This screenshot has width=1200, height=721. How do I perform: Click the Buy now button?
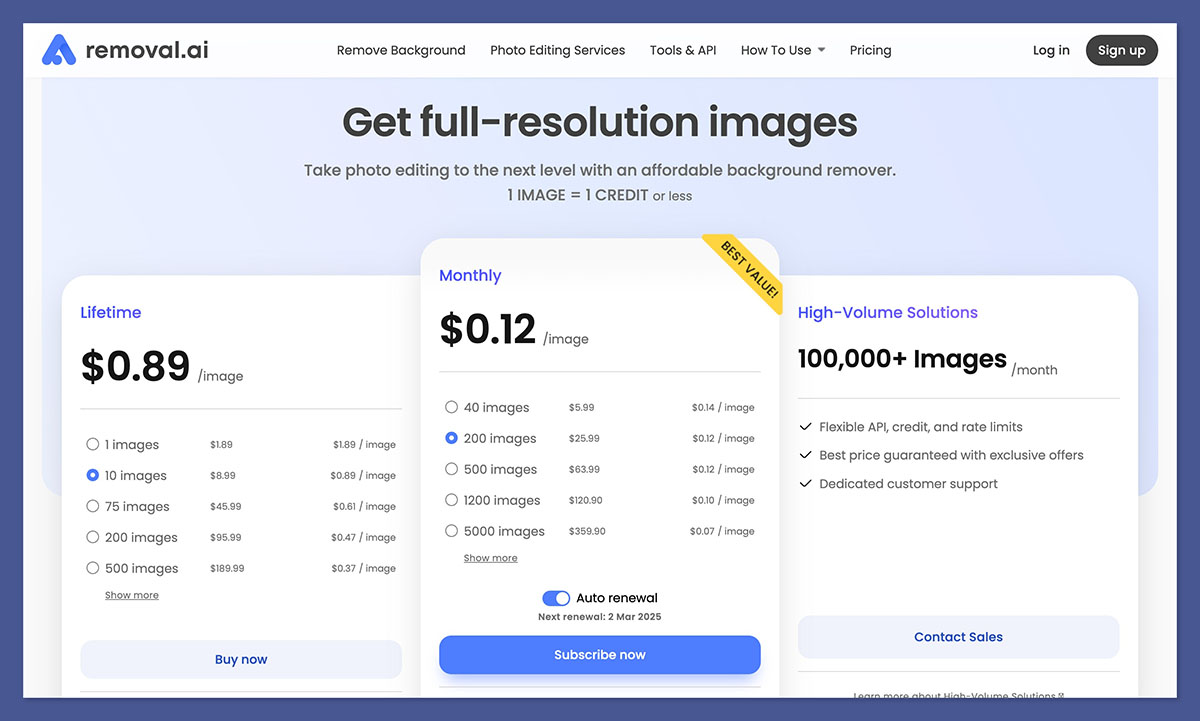[x=241, y=659]
